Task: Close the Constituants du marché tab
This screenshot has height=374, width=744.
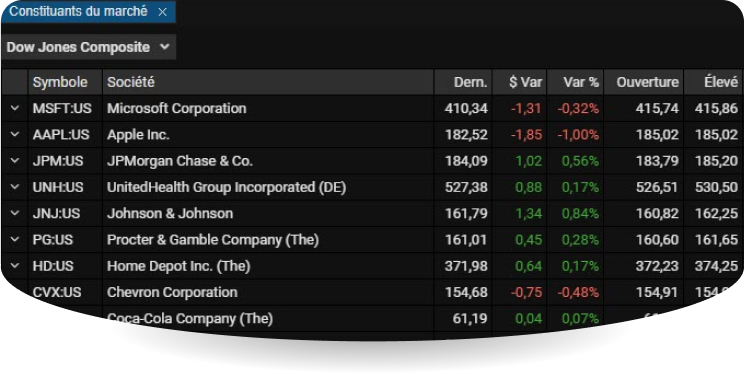Action: pos(162,12)
